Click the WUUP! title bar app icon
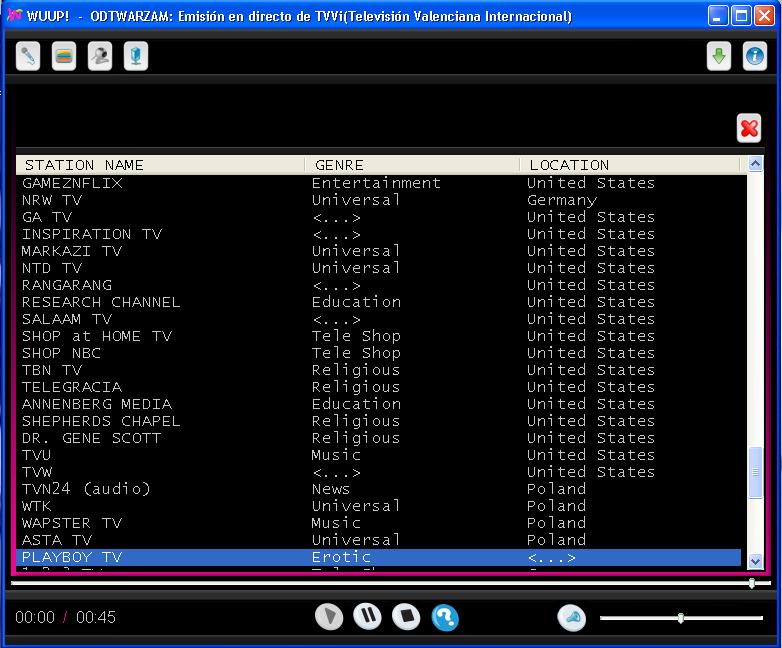The height and width of the screenshot is (648, 782). tap(14, 16)
